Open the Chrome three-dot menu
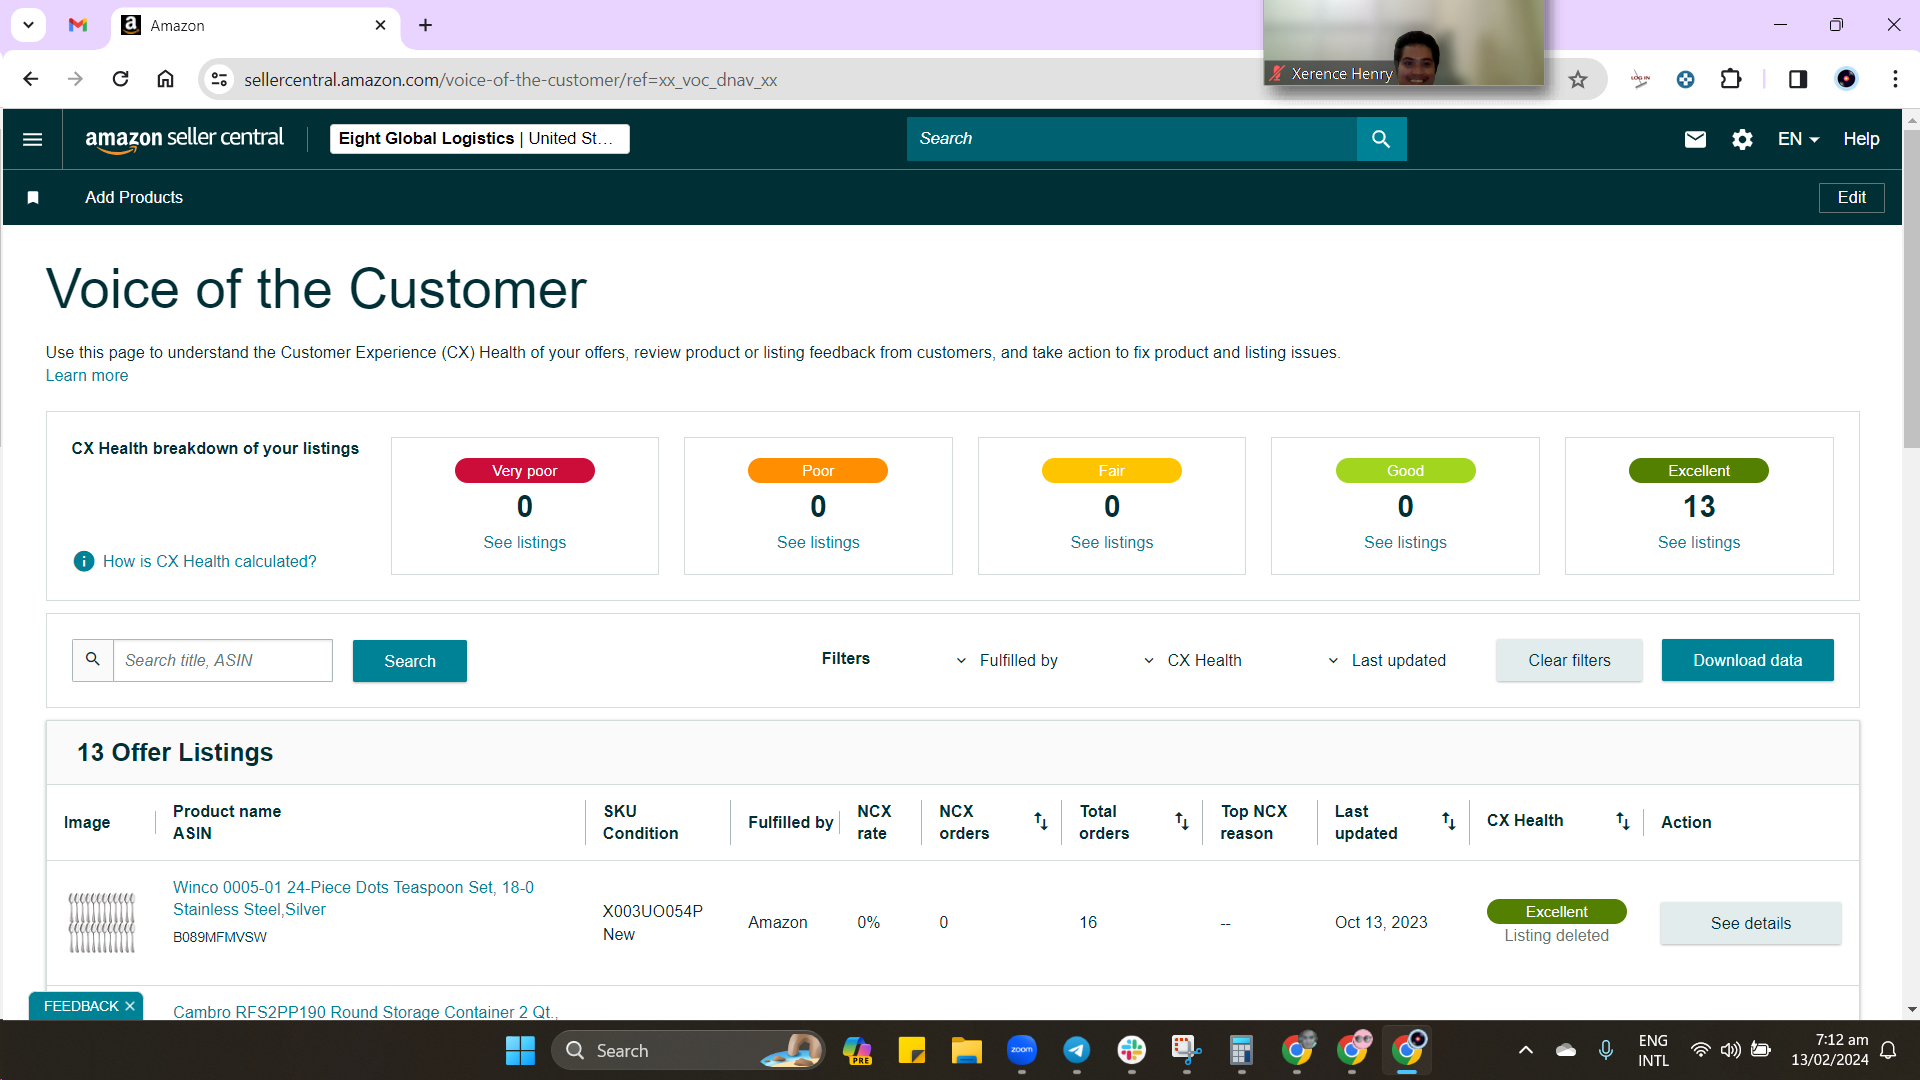Screen dimensions: 1920x1080 coord(1895,79)
